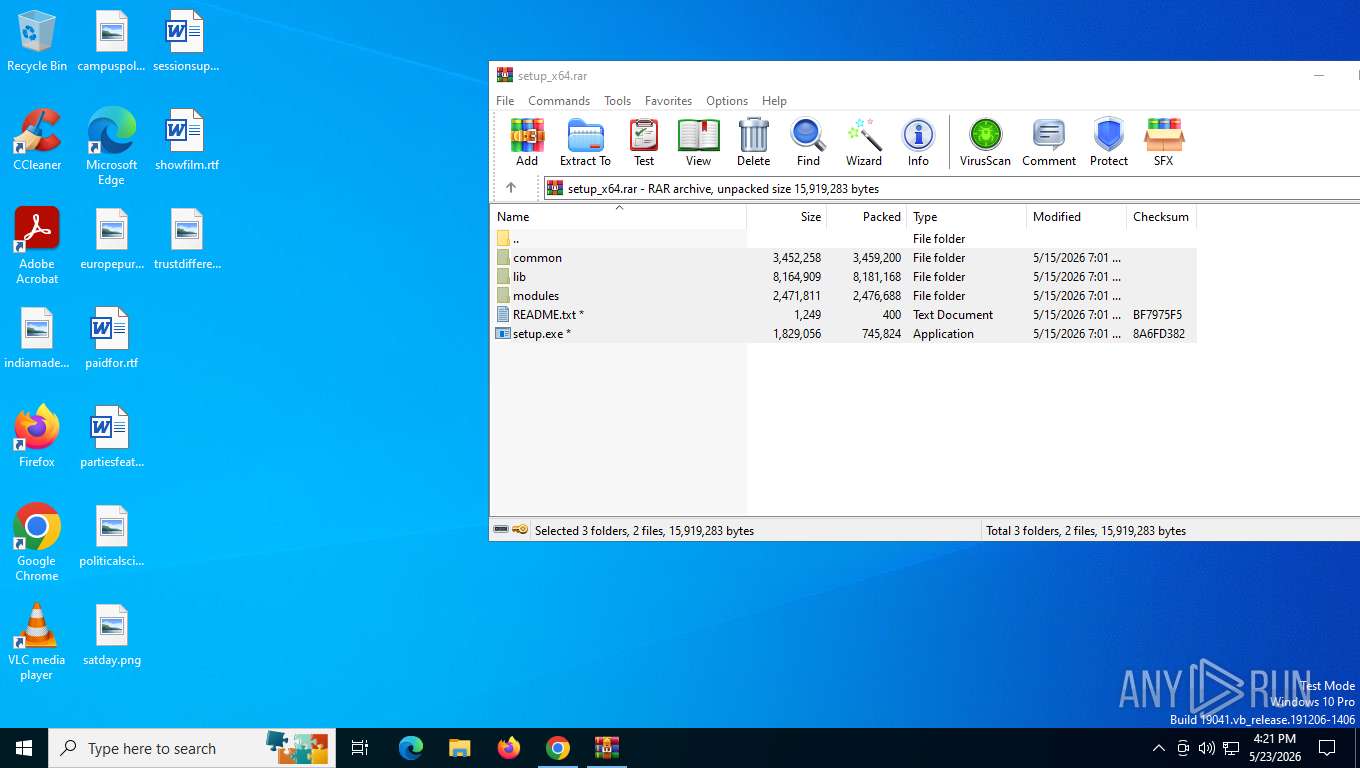
Task: Sort by the Packed column header
Action: coord(866,217)
